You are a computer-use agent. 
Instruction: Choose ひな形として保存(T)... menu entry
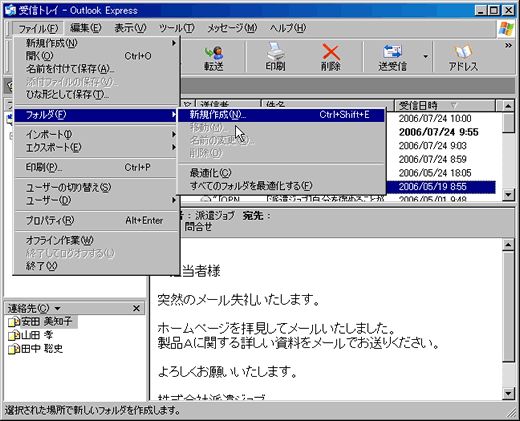tap(96, 95)
